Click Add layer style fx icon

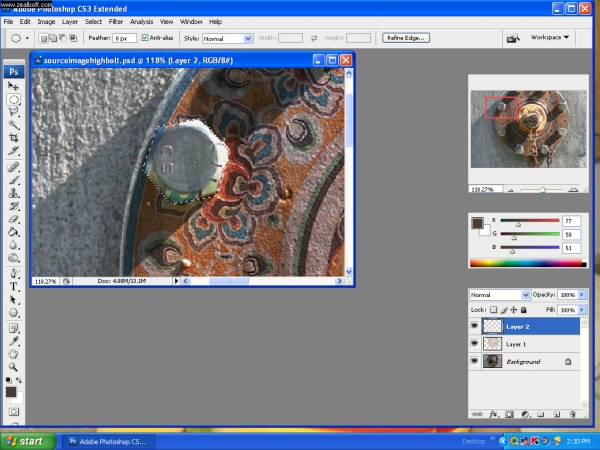coord(494,414)
